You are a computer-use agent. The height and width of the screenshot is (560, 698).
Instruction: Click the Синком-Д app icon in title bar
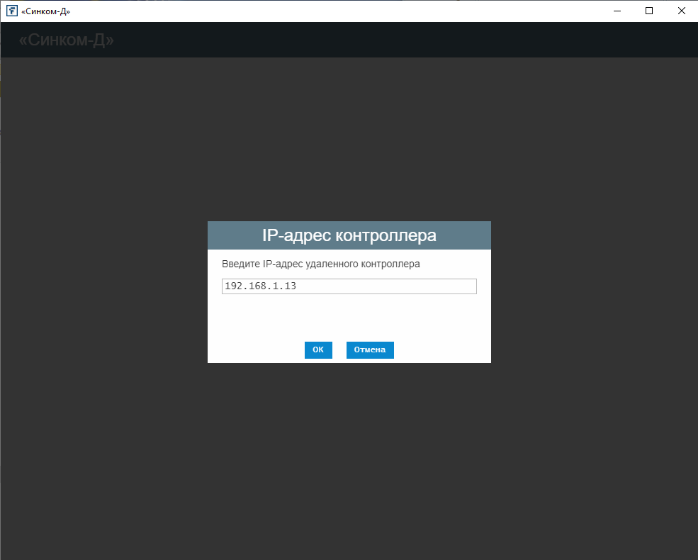12,11
